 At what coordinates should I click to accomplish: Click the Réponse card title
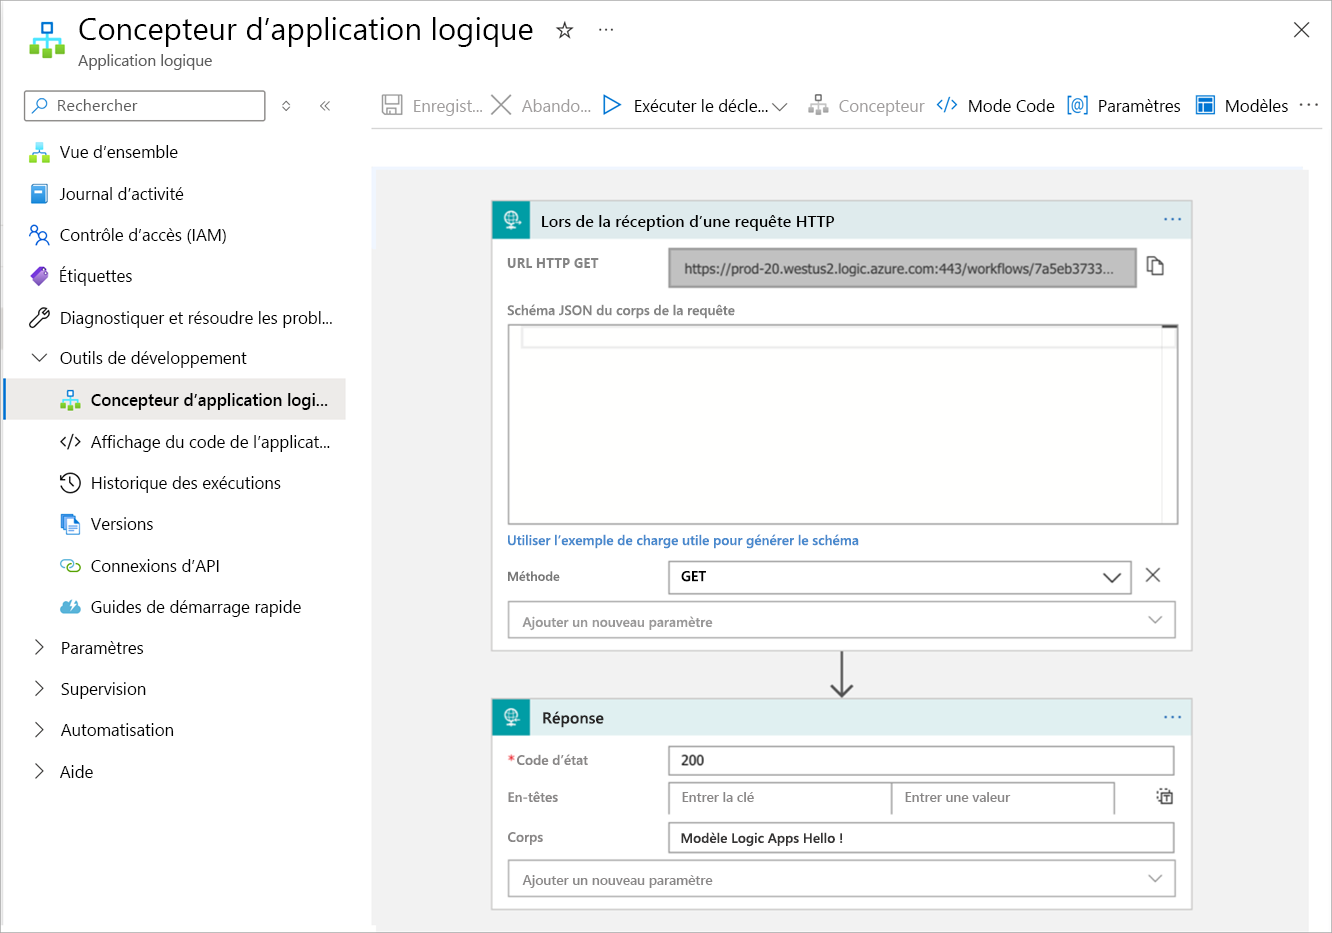573,718
